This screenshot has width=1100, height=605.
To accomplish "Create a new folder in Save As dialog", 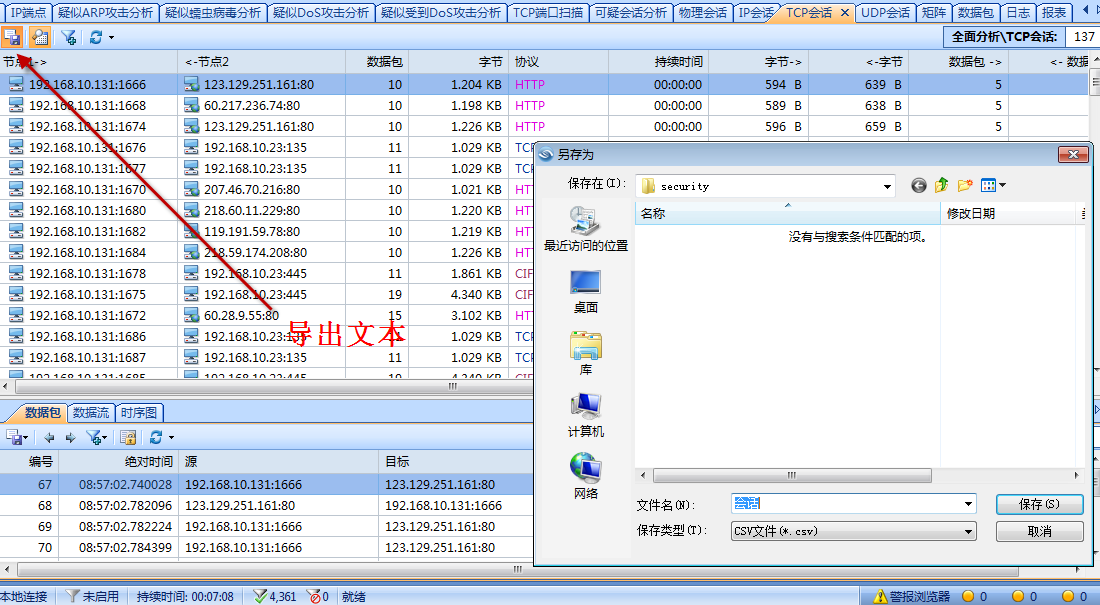I will click(965, 185).
